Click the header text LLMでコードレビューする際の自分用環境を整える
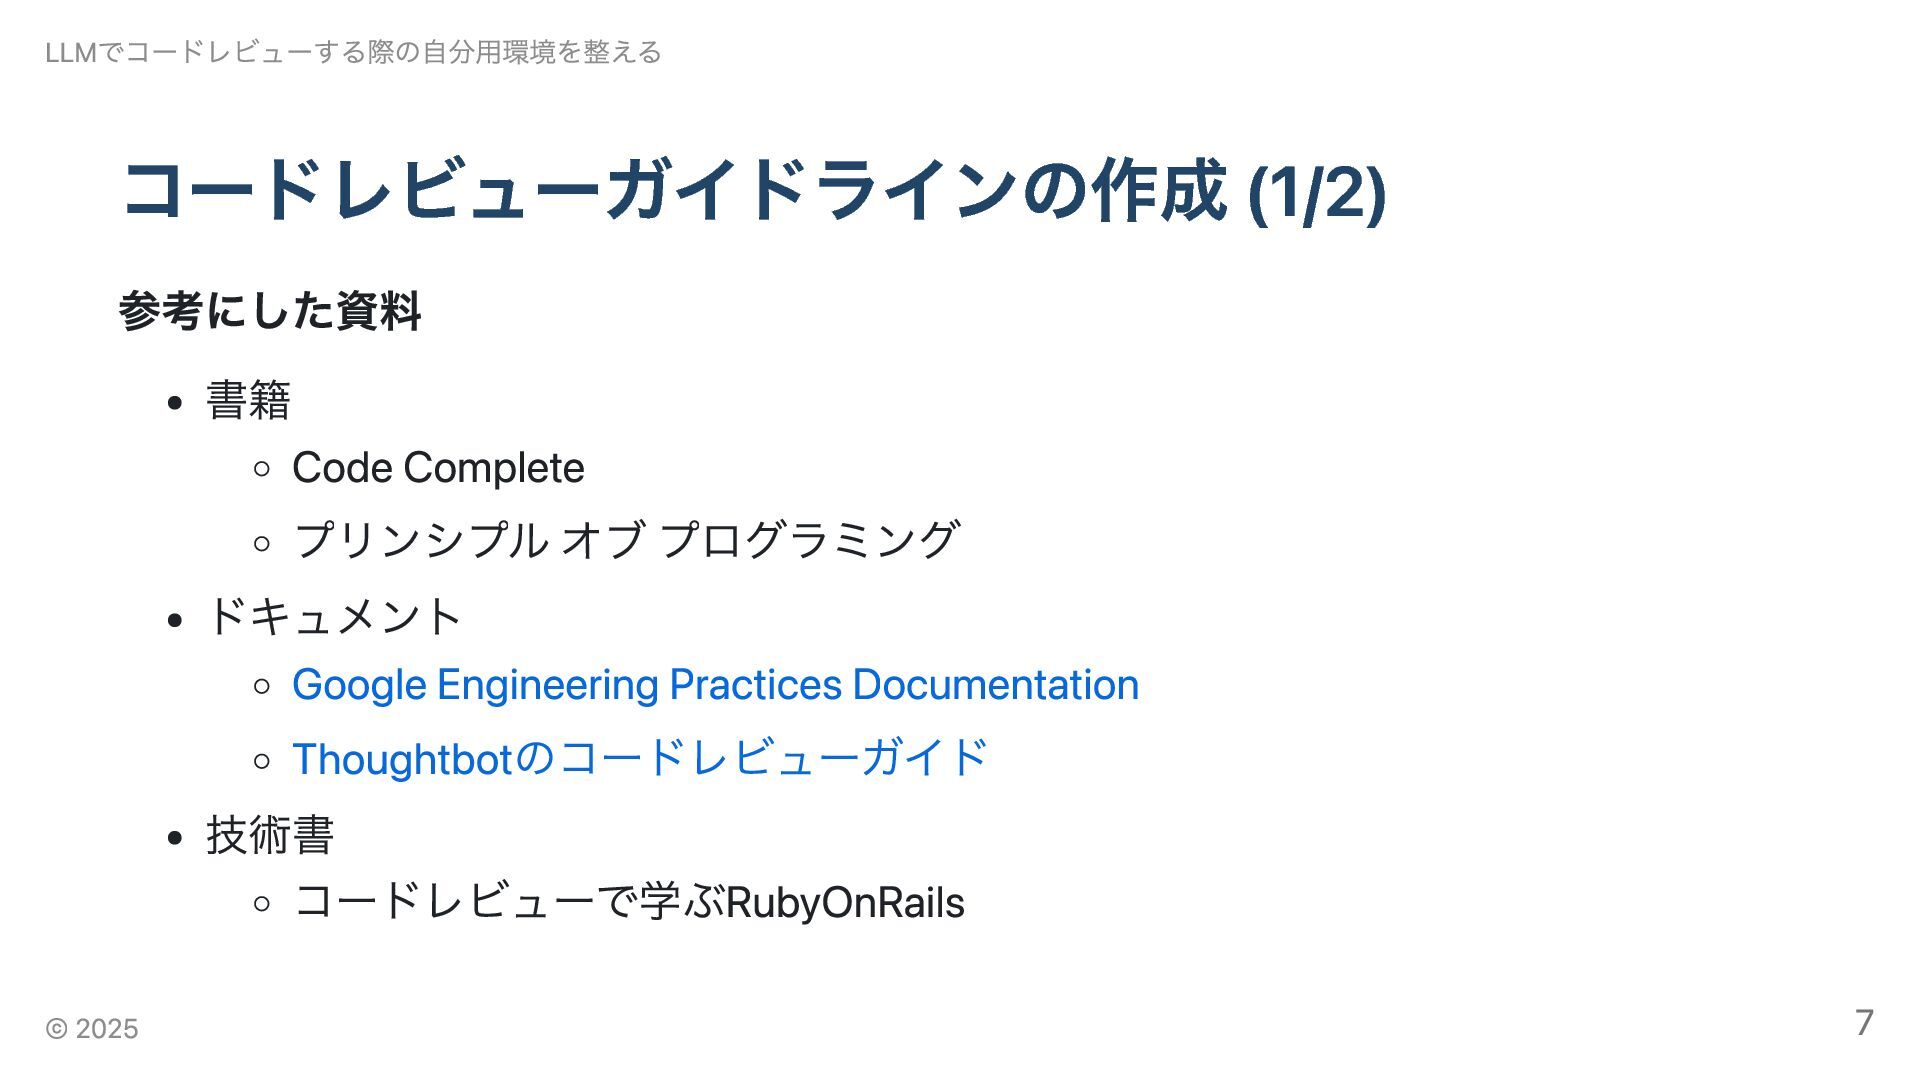1920x1080 pixels. (353, 52)
